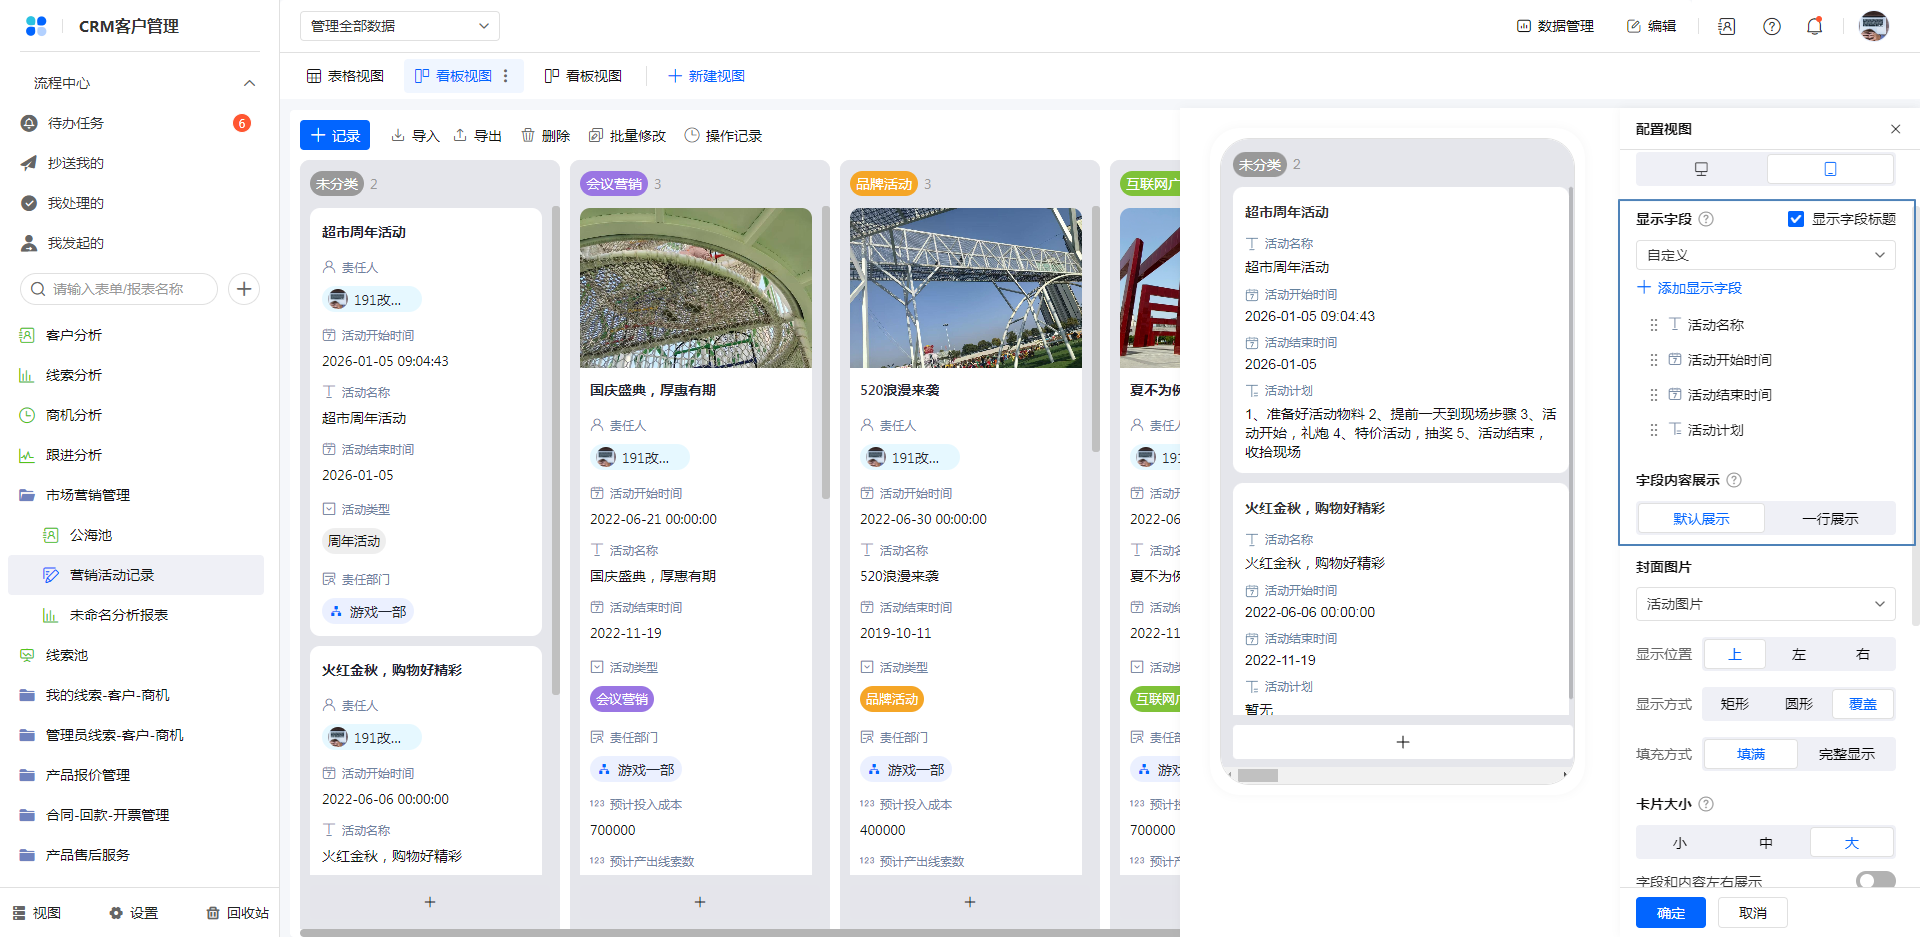The height and width of the screenshot is (937, 1920).
Task: Open the three-dot menu on 看板视图 tab
Action: click(506, 76)
